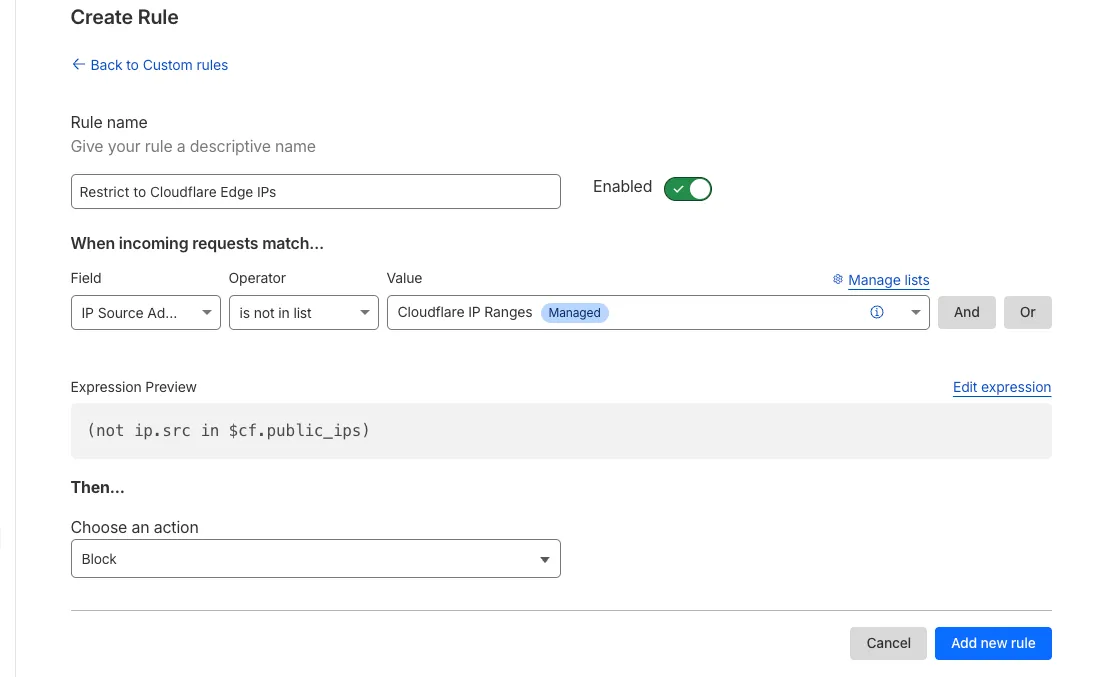This screenshot has width=1102, height=677.
Task: Open the Choose an action dropdown
Action: 315,558
